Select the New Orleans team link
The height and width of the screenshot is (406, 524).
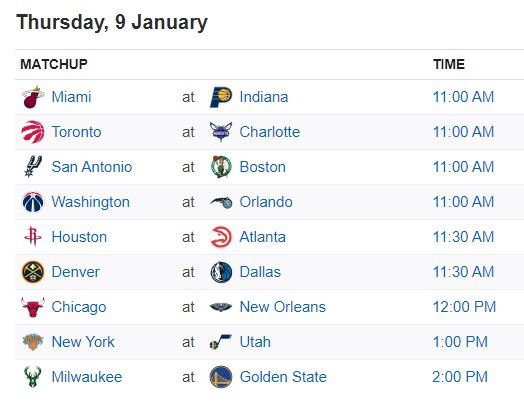pyautogui.click(x=283, y=307)
